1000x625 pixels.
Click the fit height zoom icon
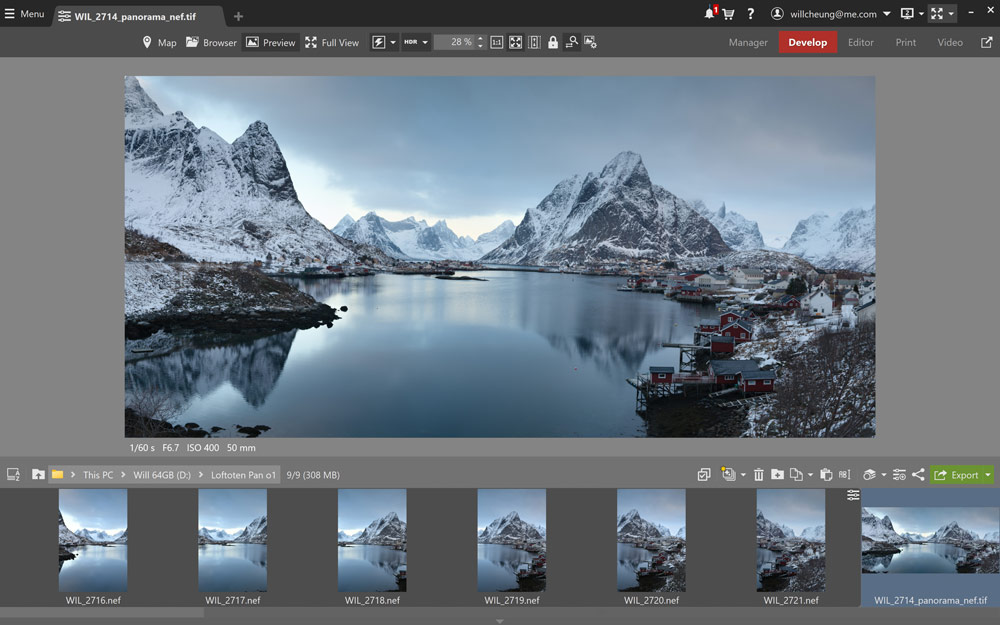coord(534,42)
